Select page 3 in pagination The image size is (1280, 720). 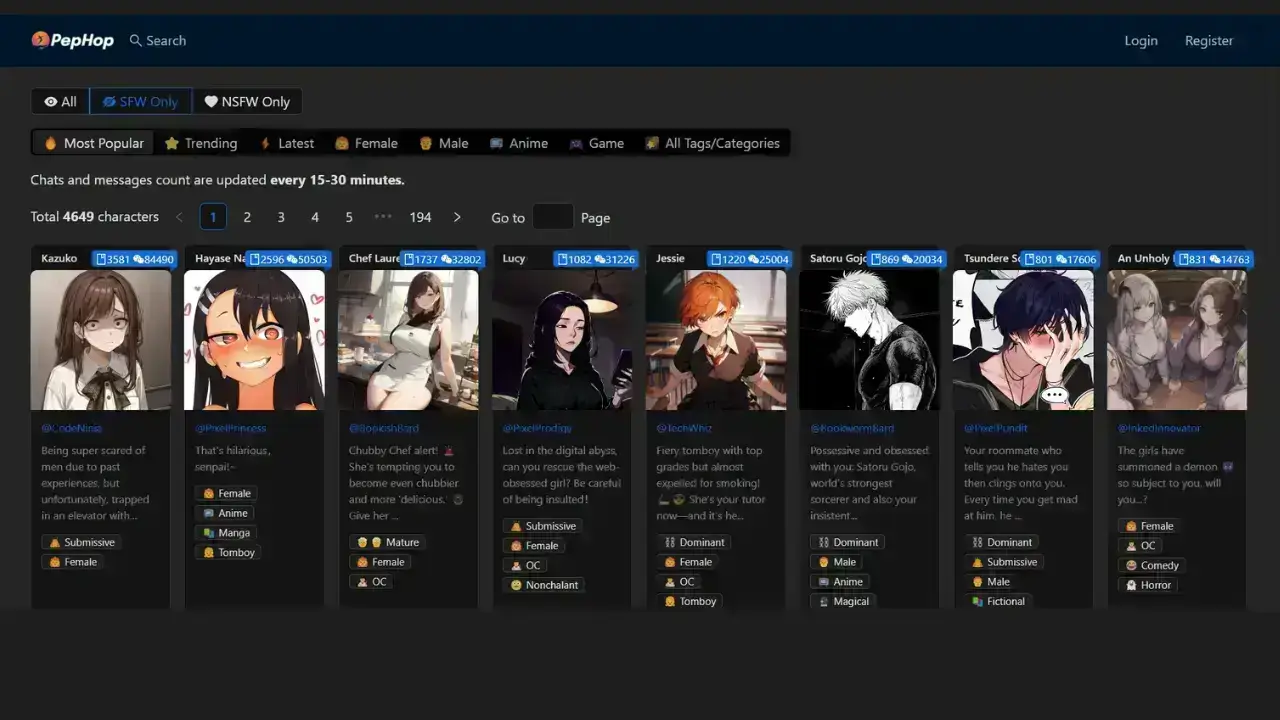point(281,217)
